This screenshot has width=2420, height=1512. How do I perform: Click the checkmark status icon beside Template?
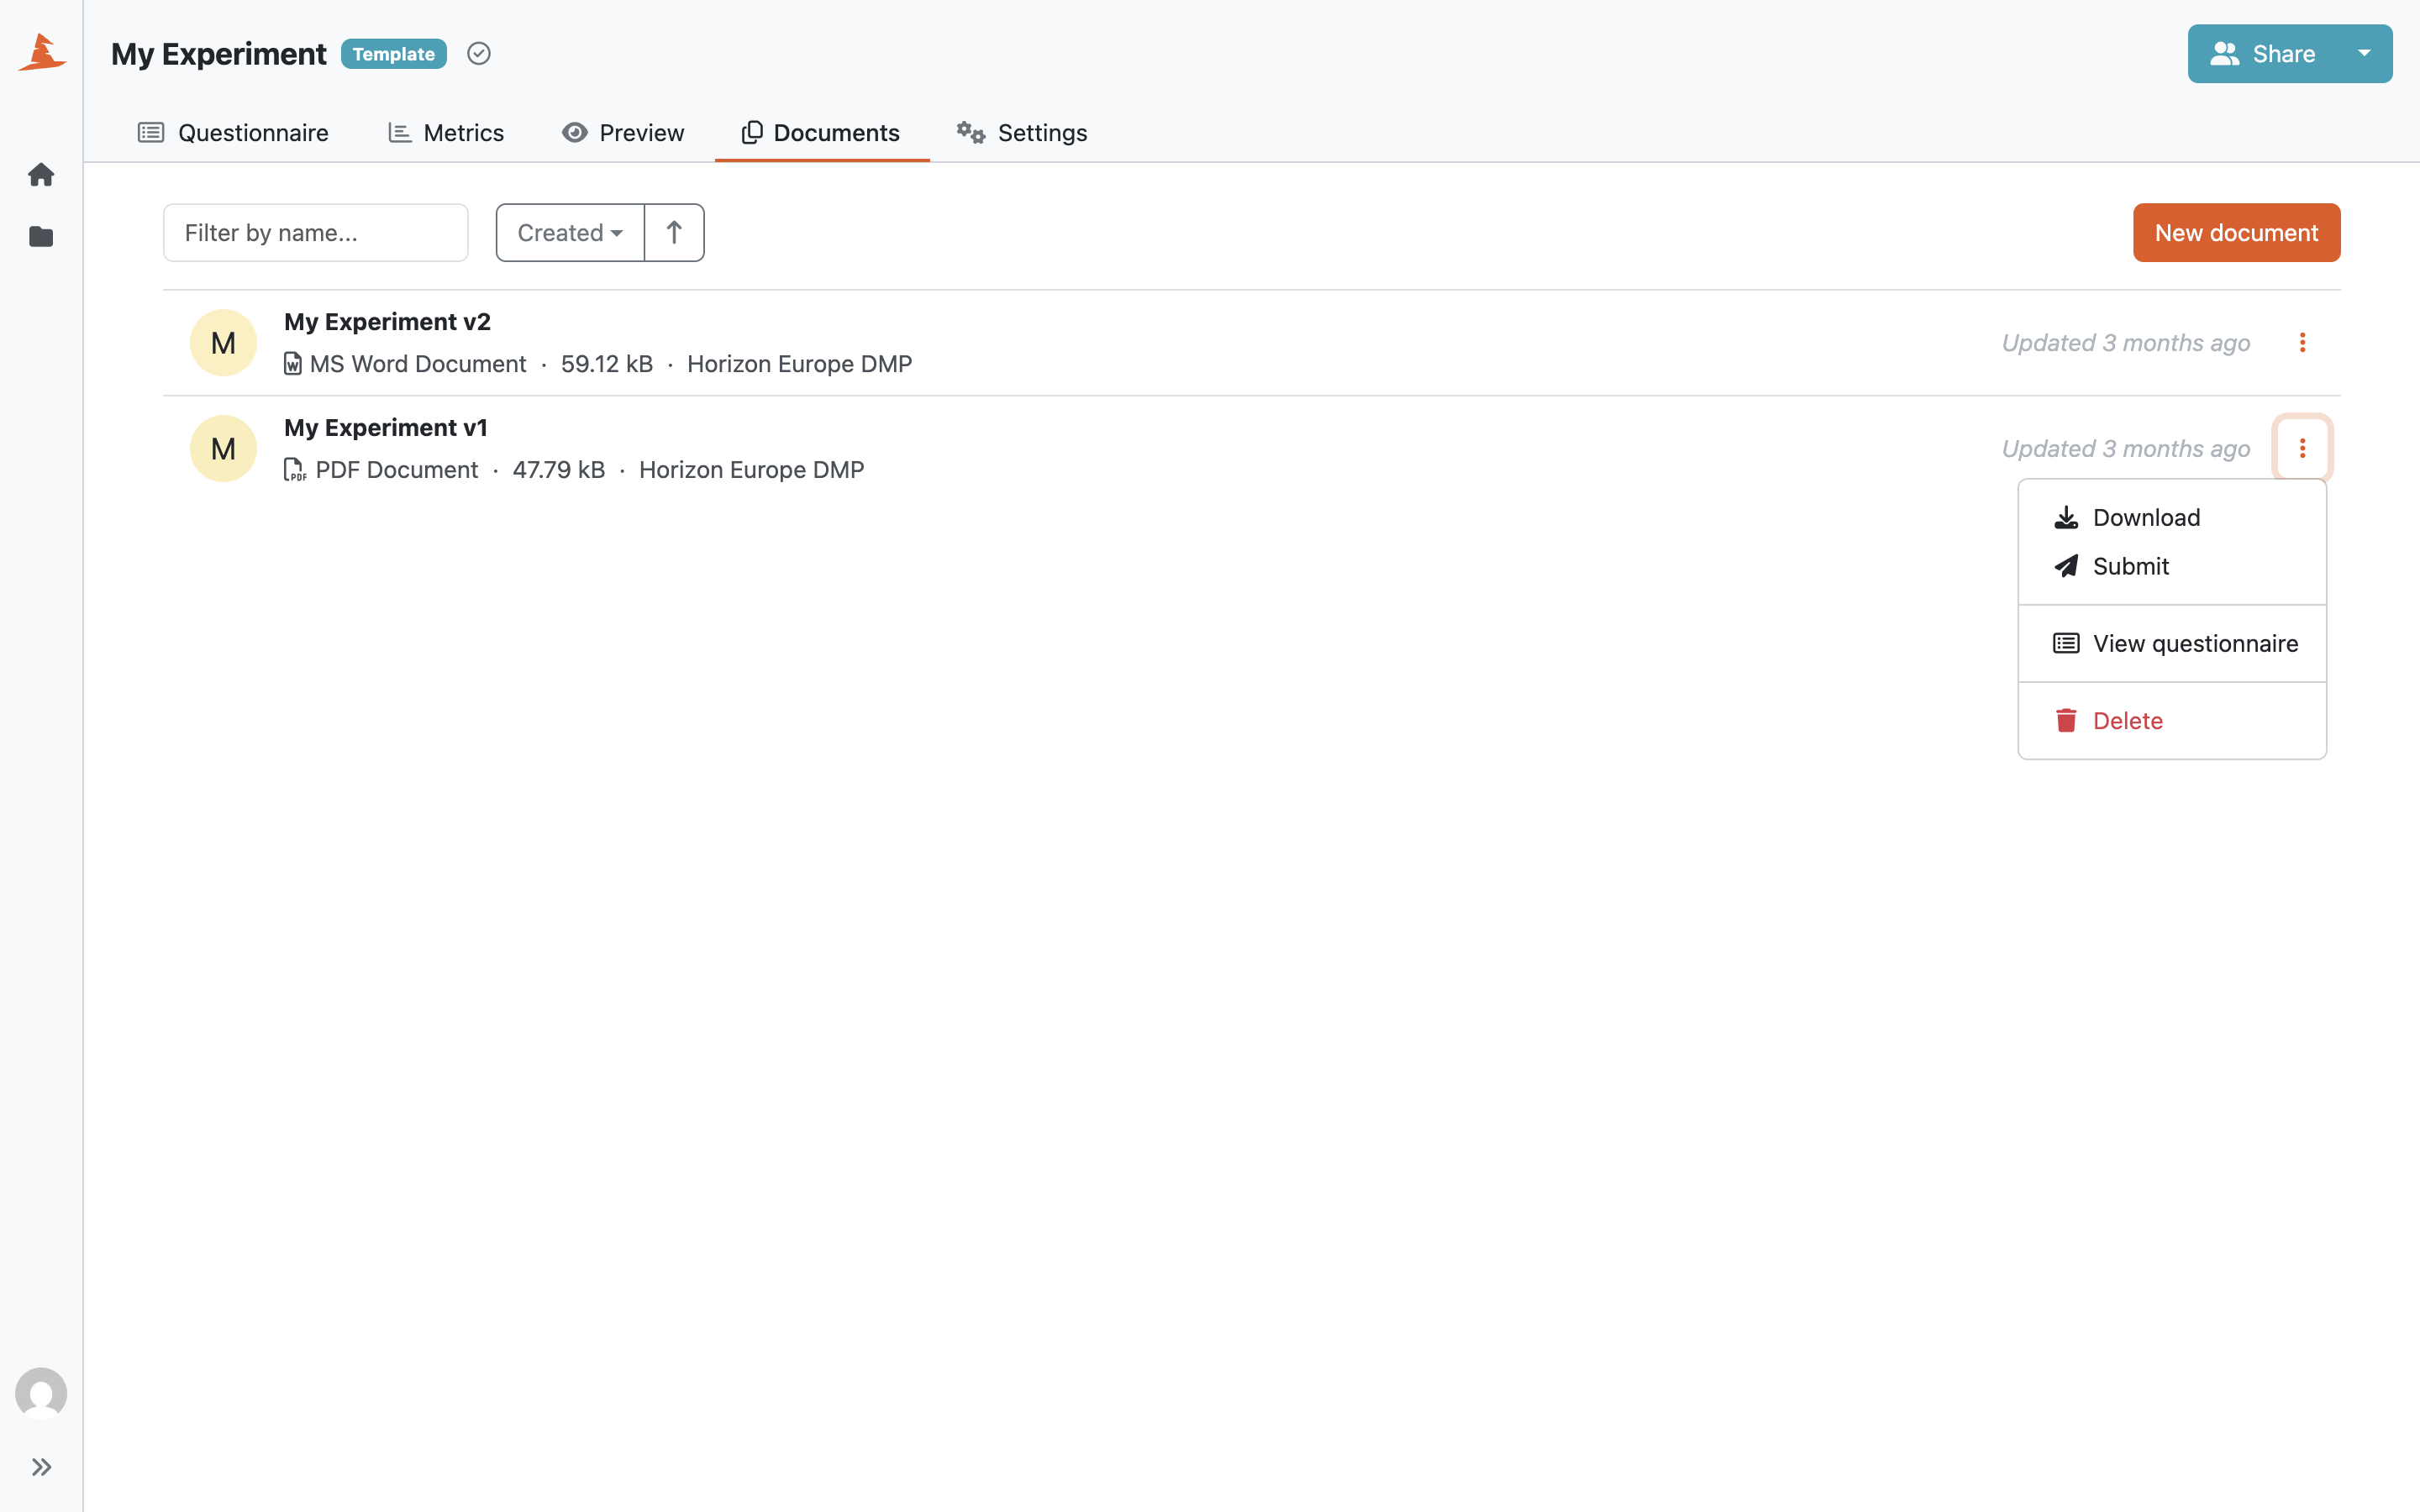pyautogui.click(x=479, y=54)
